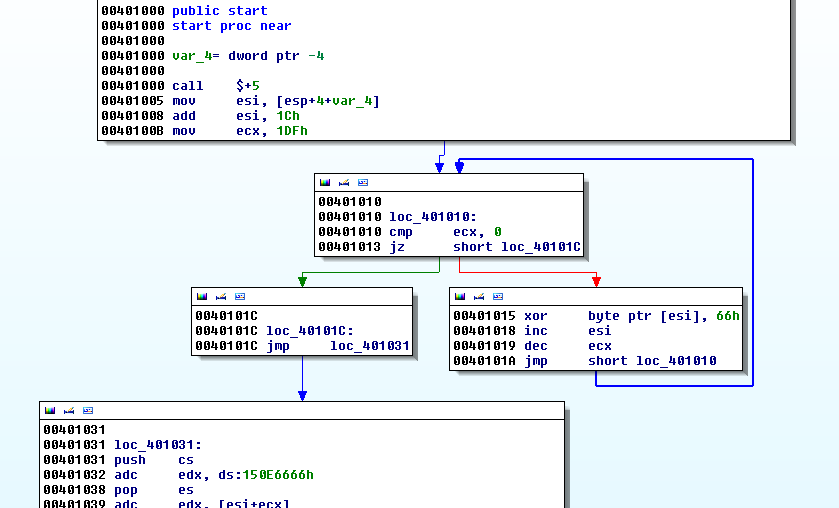839x508 pixels.
Task: Click the edit icon on loc_401031 block
Action: pyautogui.click(x=68, y=411)
